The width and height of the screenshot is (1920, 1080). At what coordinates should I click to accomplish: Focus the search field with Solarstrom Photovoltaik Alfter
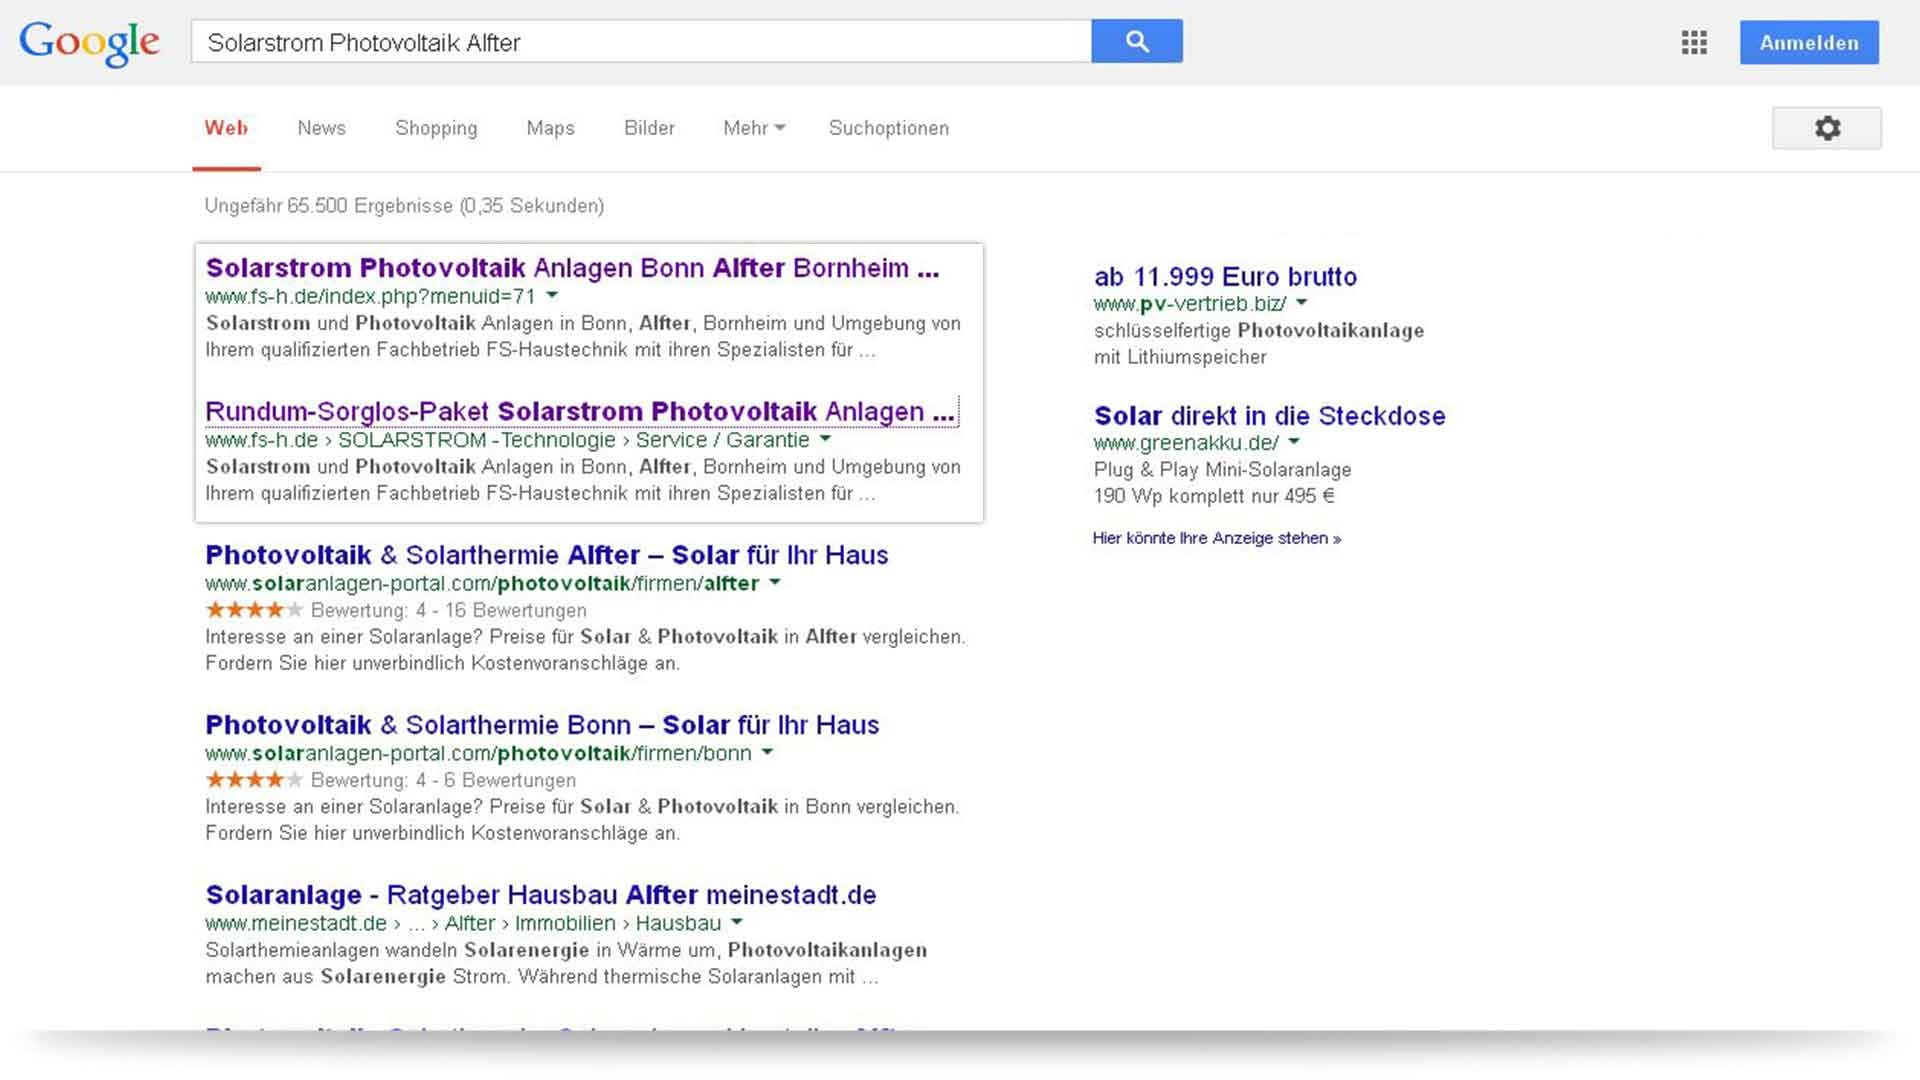(641, 42)
